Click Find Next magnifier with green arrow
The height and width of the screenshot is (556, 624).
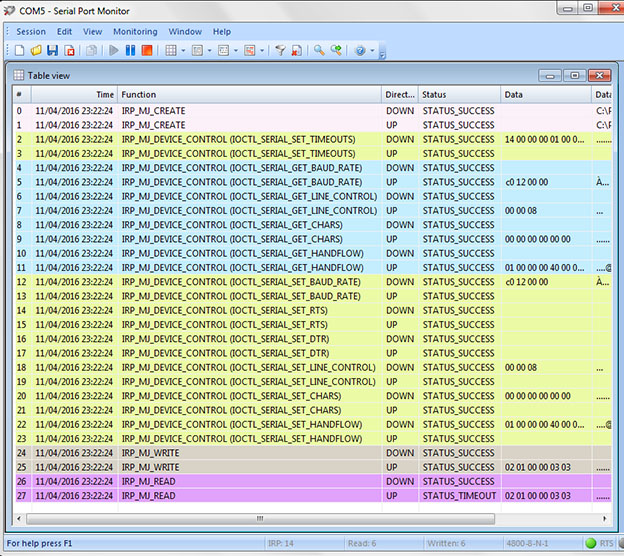coord(336,51)
